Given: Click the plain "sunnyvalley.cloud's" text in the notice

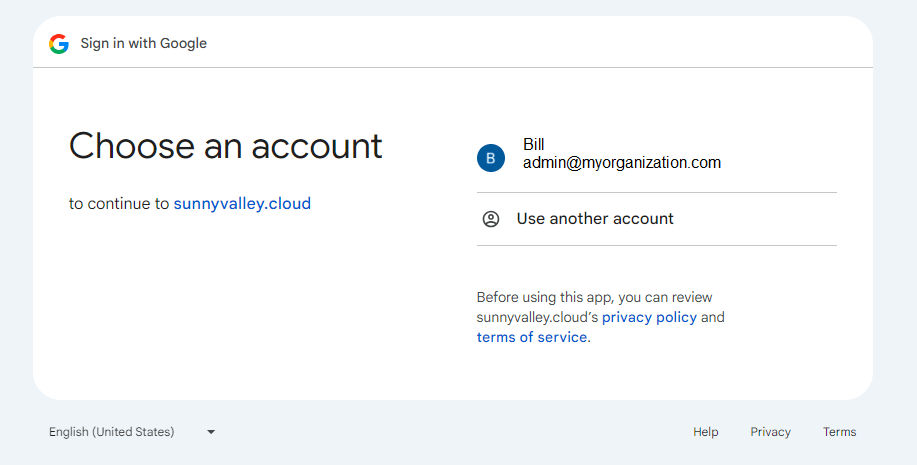Looking at the screenshot, I should point(537,317).
